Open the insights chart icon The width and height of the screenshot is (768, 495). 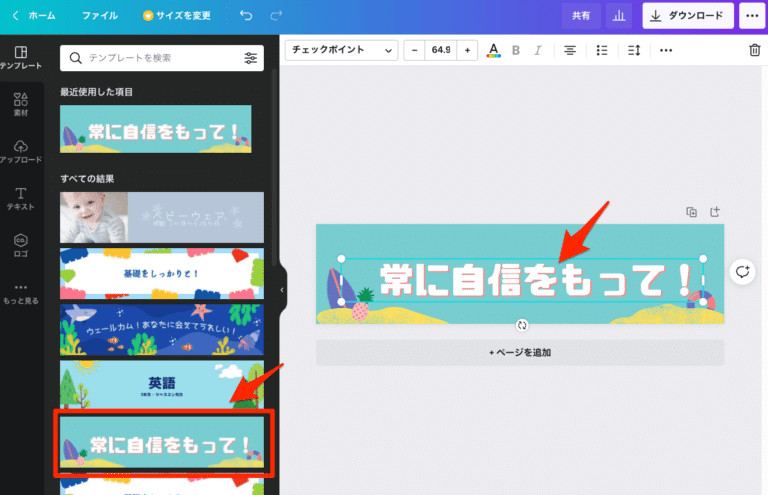click(619, 16)
